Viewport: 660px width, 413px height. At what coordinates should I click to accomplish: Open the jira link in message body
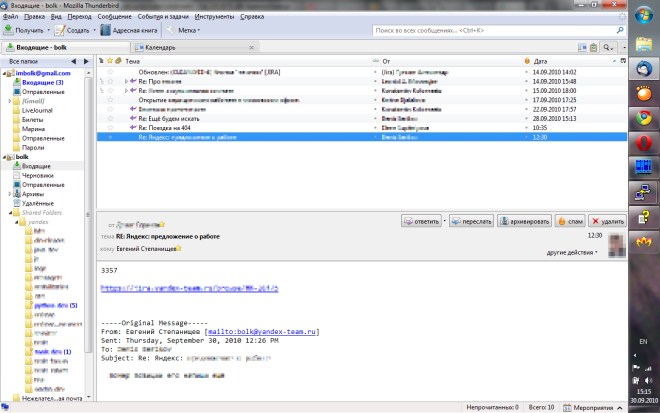189,288
